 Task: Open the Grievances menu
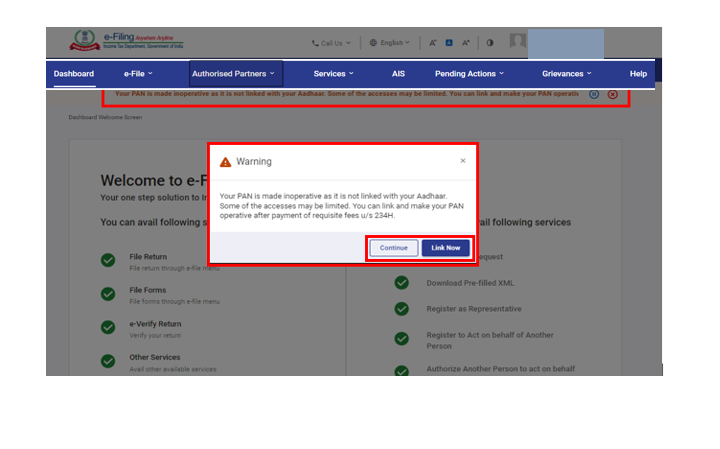coord(567,74)
